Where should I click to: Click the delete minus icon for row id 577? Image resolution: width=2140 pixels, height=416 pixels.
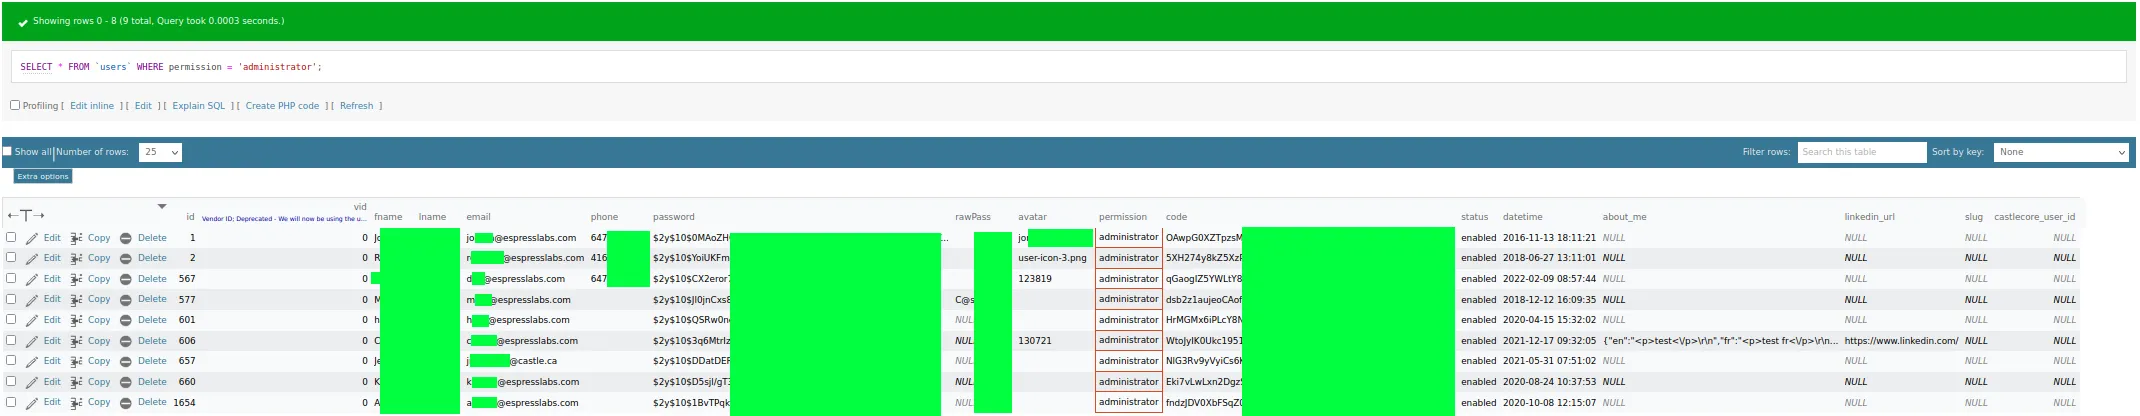126,299
